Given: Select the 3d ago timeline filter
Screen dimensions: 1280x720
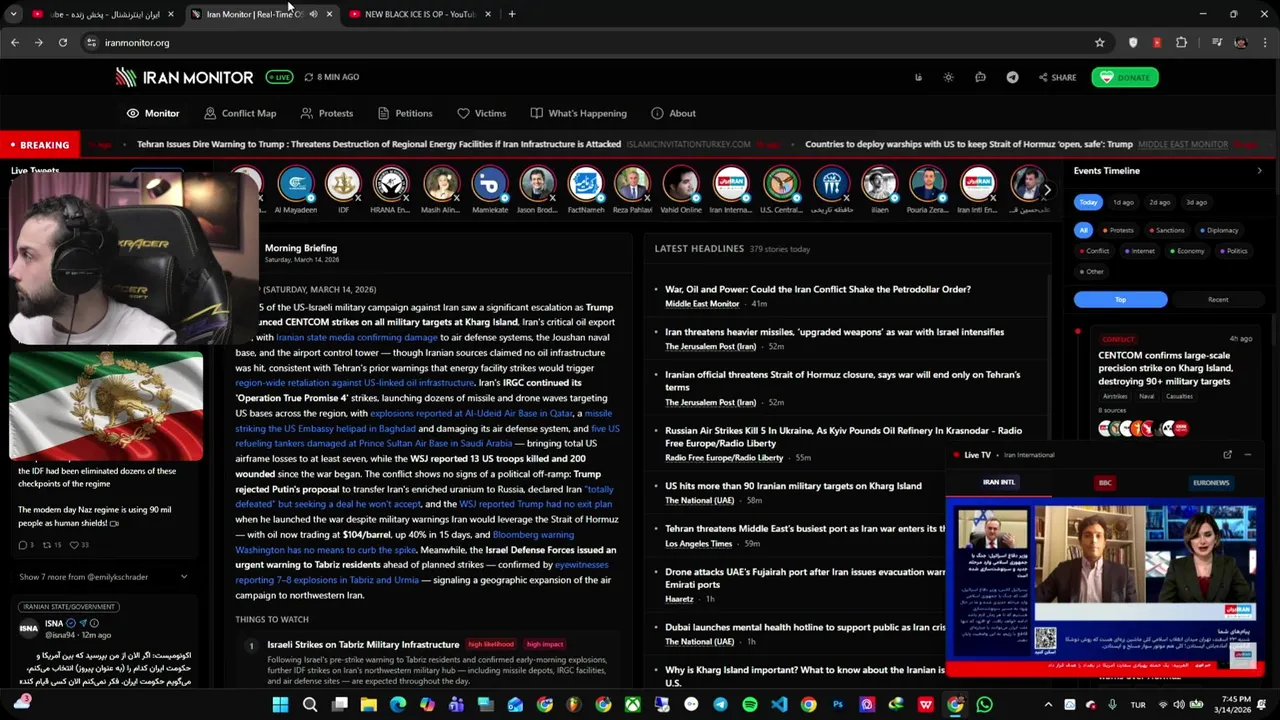Looking at the screenshot, I should point(1196,202).
